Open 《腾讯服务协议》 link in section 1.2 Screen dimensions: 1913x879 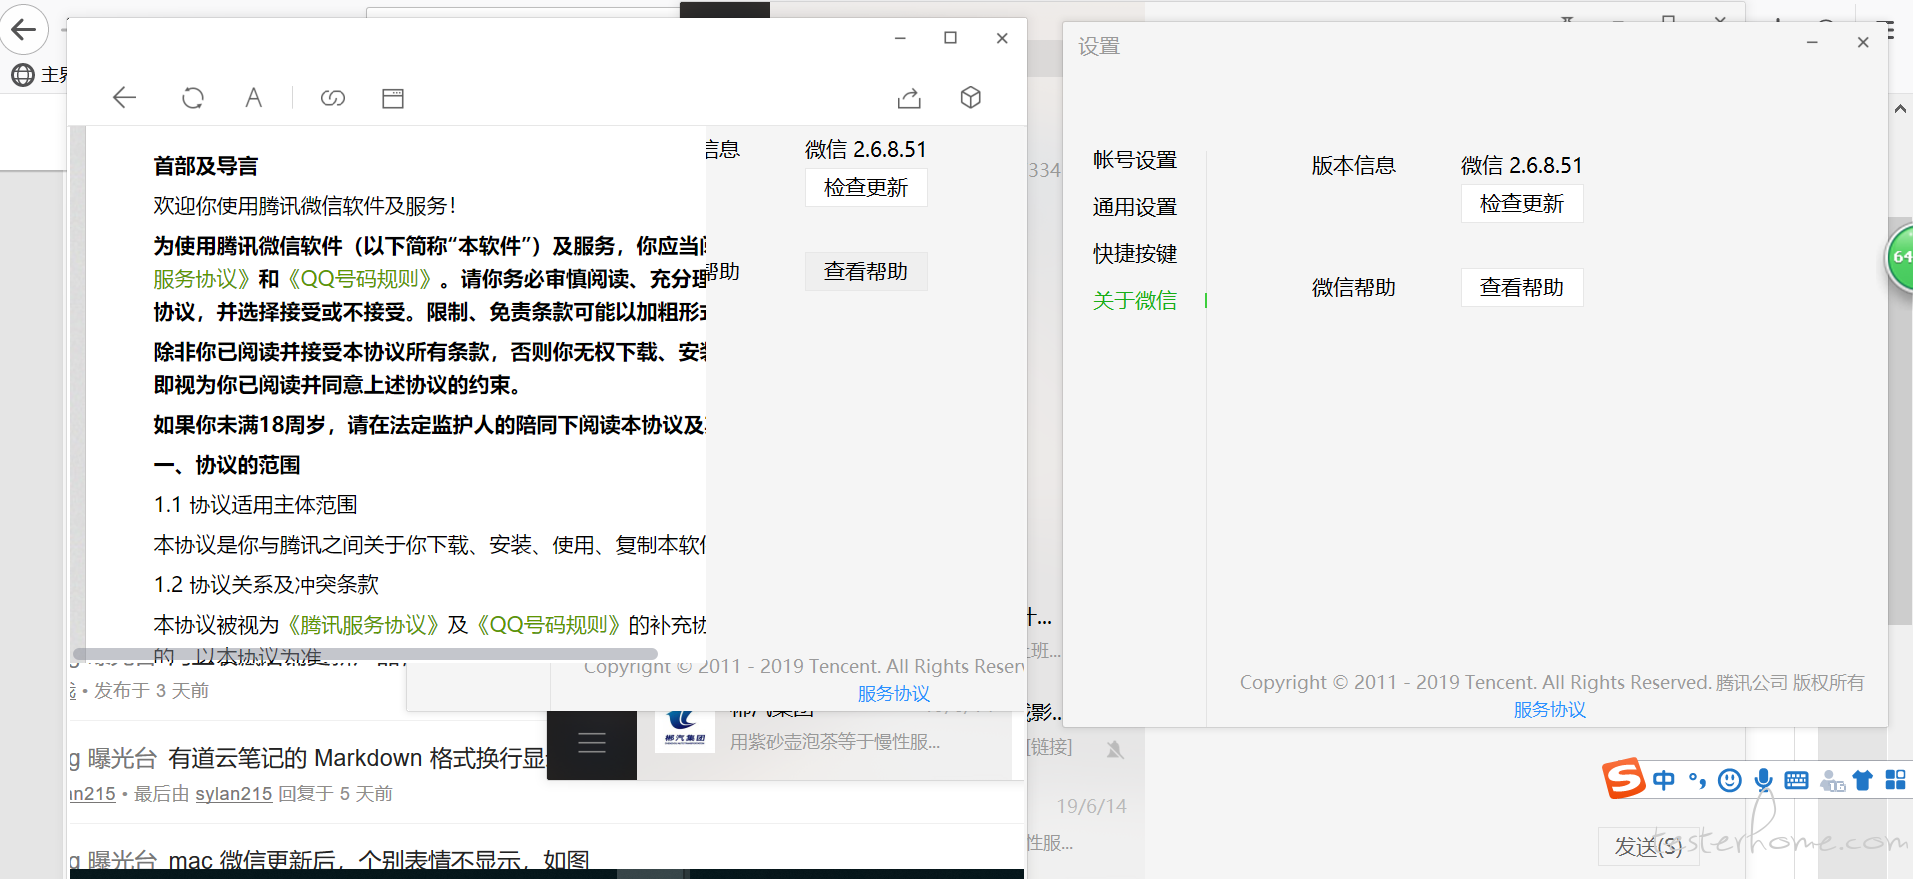tap(363, 625)
